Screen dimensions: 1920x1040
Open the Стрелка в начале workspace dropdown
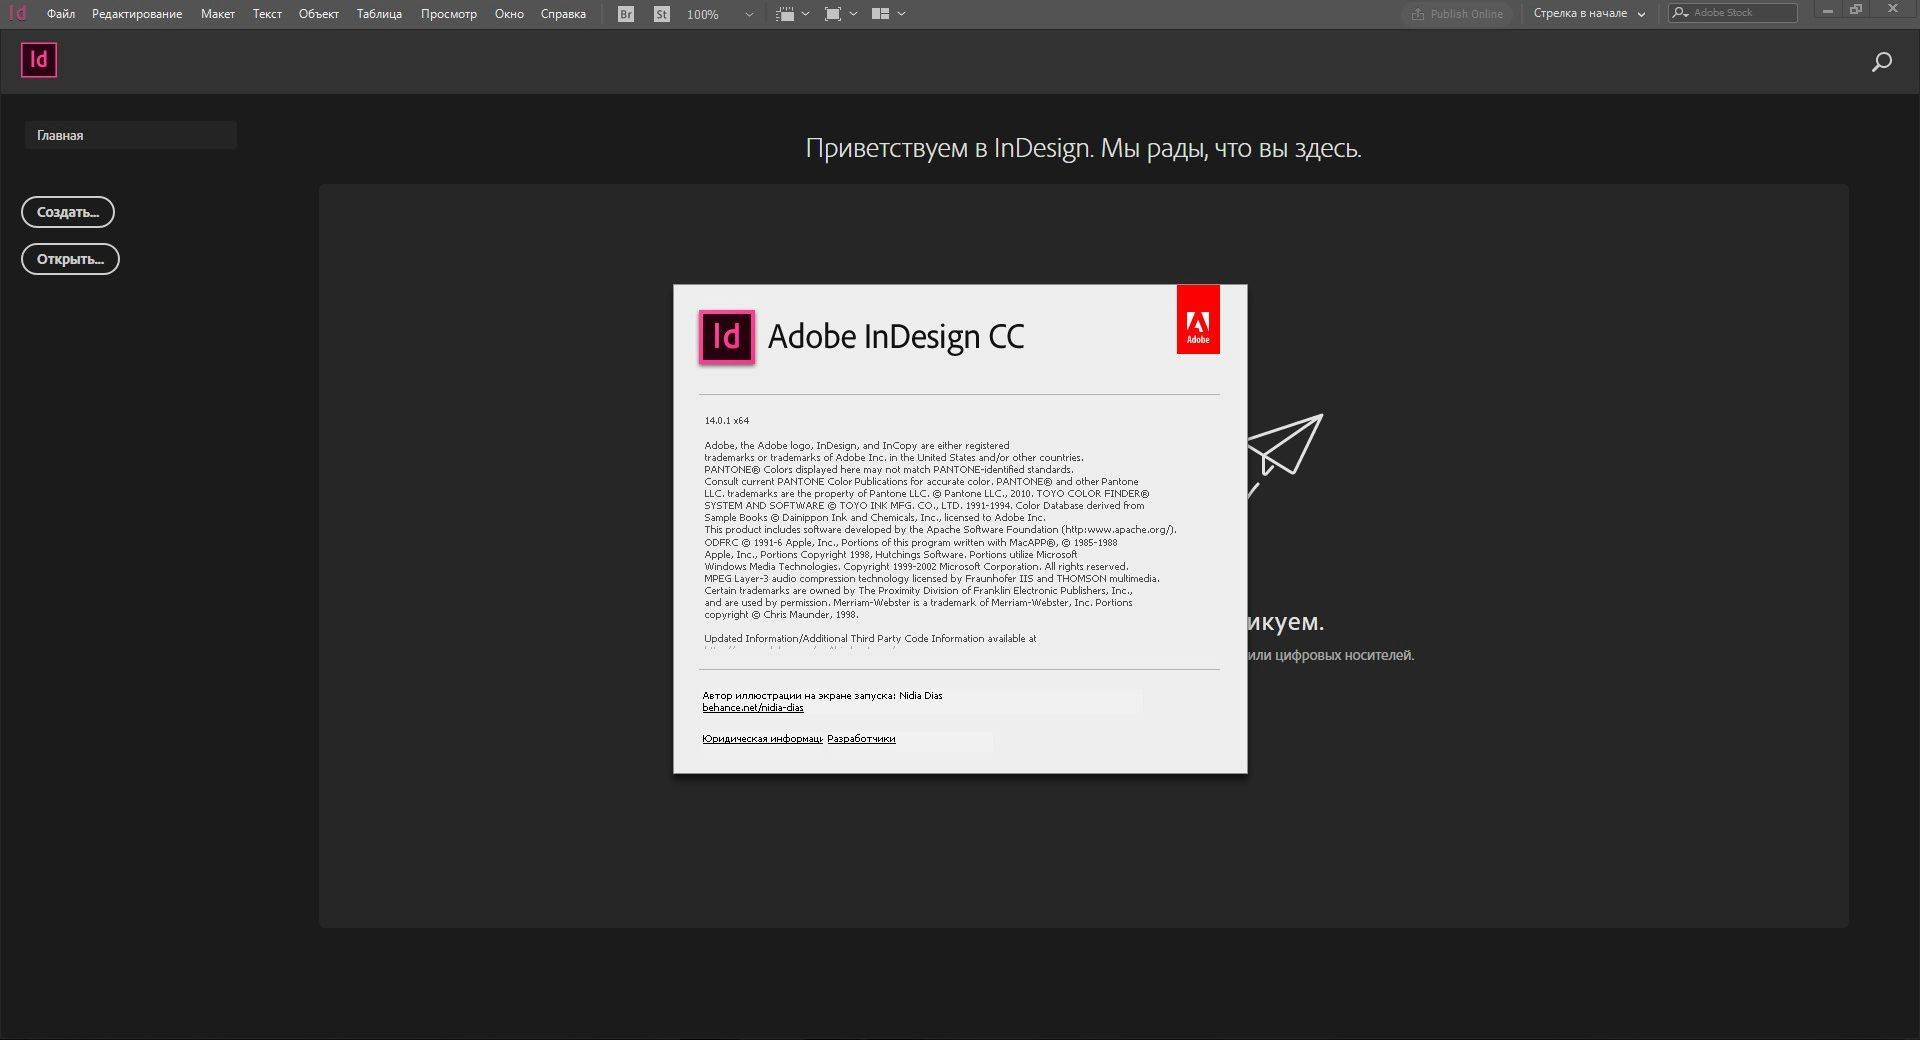click(x=1589, y=14)
